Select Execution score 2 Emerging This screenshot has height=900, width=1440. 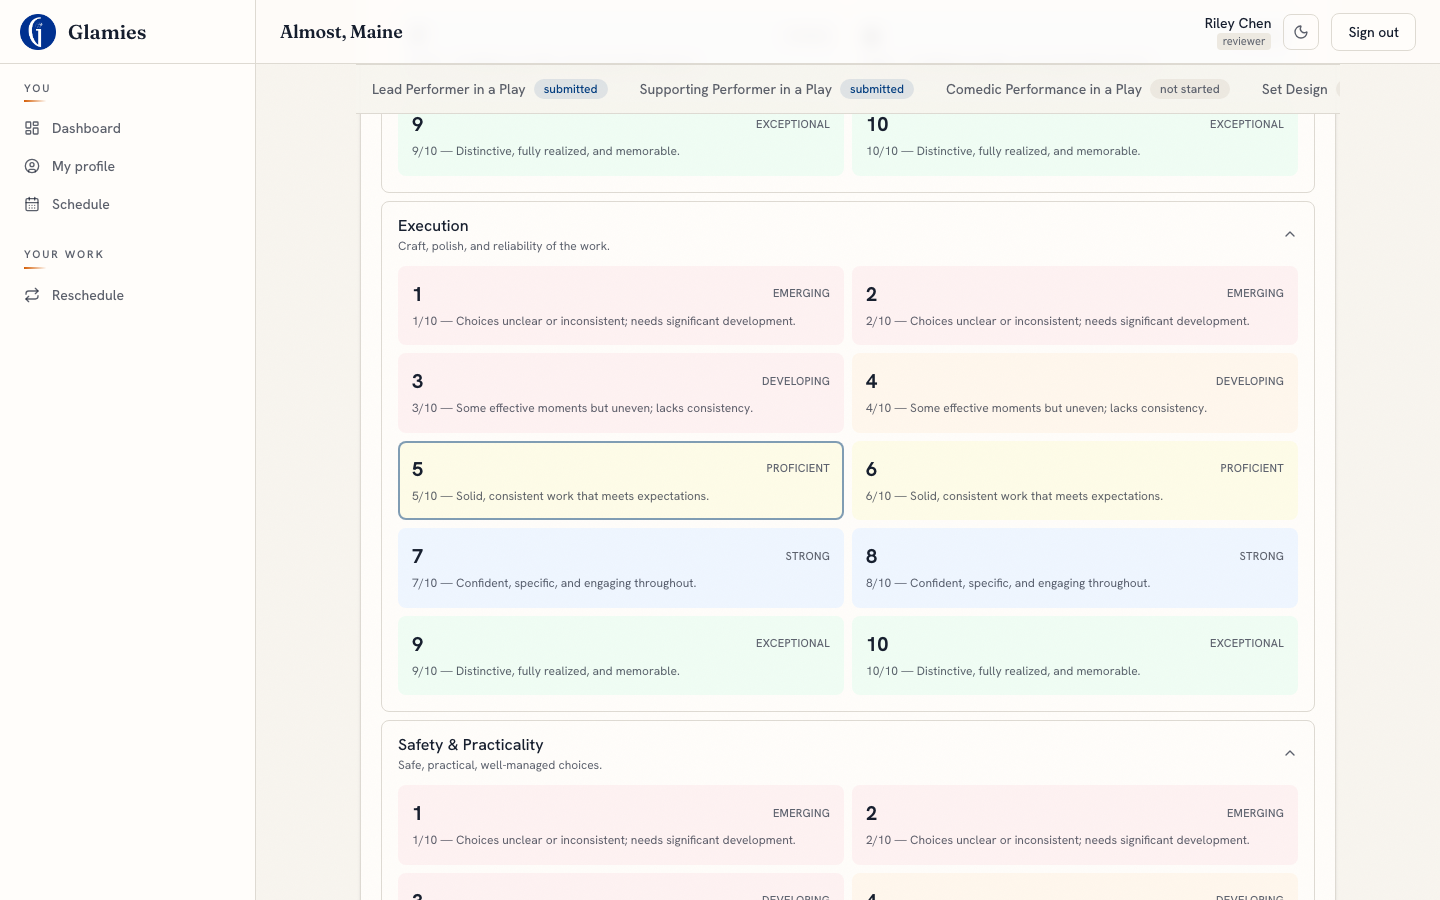tap(1075, 306)
